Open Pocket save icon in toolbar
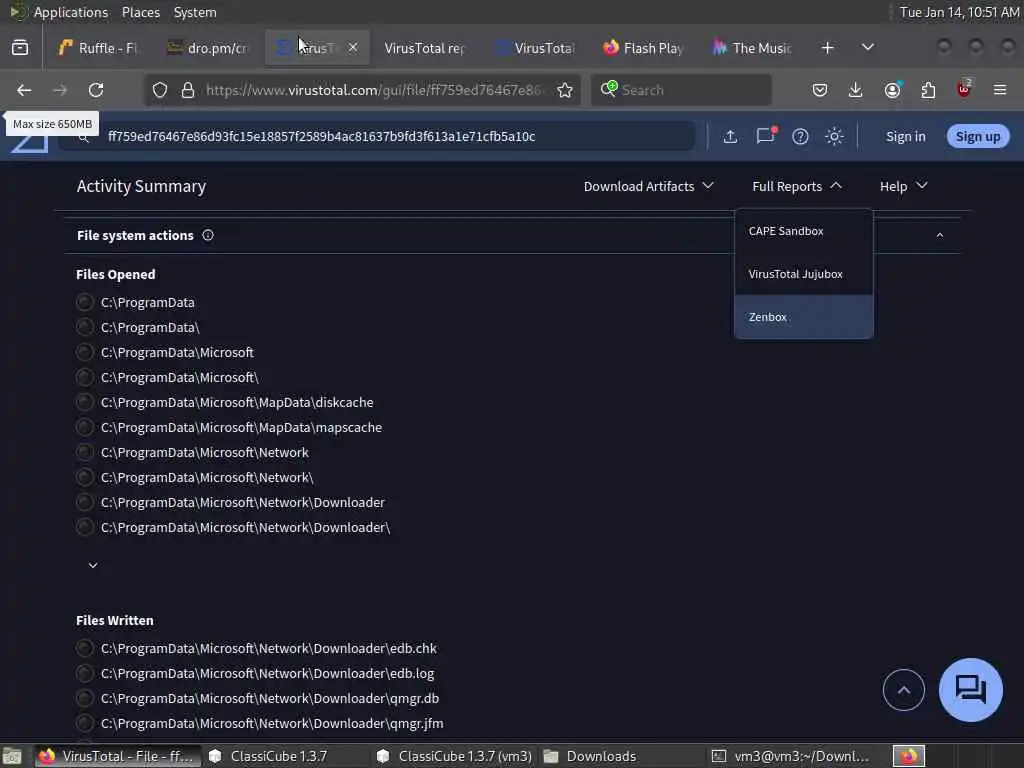Viewport: 1024px width, 768px height. pos(820,90)
